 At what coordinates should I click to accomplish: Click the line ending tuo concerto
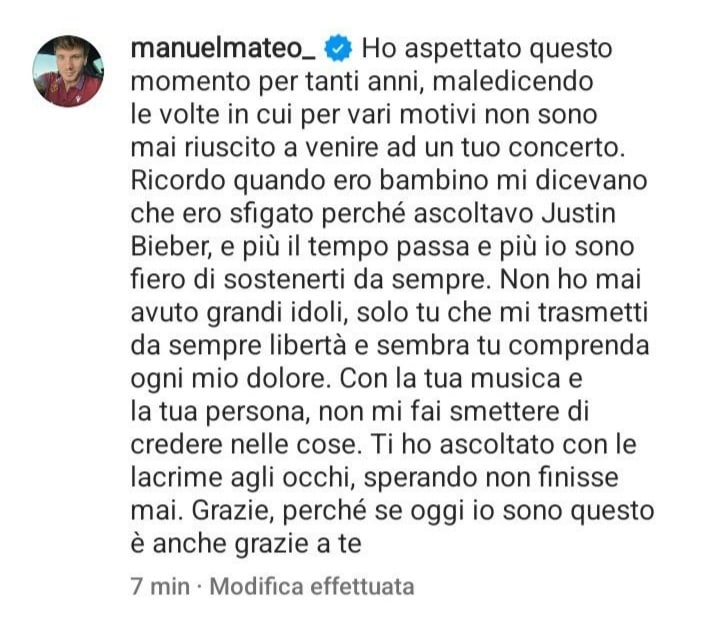coord(378,147)
